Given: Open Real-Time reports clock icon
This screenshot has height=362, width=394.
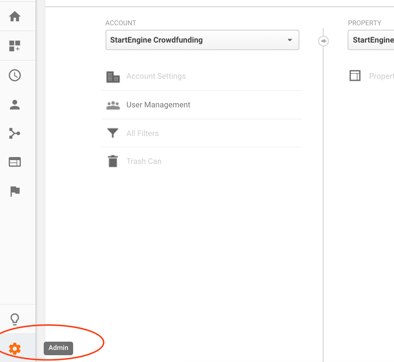Looking at the screenshot, I should (15, 75).
